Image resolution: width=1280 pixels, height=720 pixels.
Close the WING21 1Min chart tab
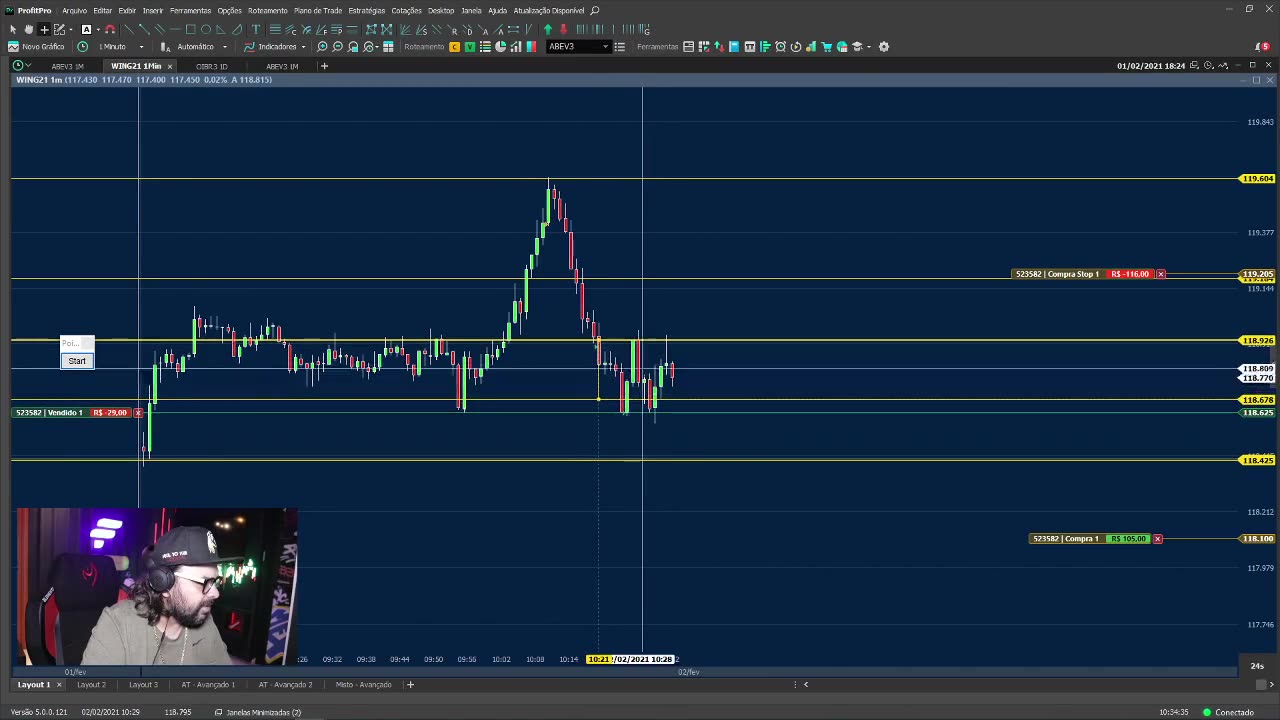(170, 66)
